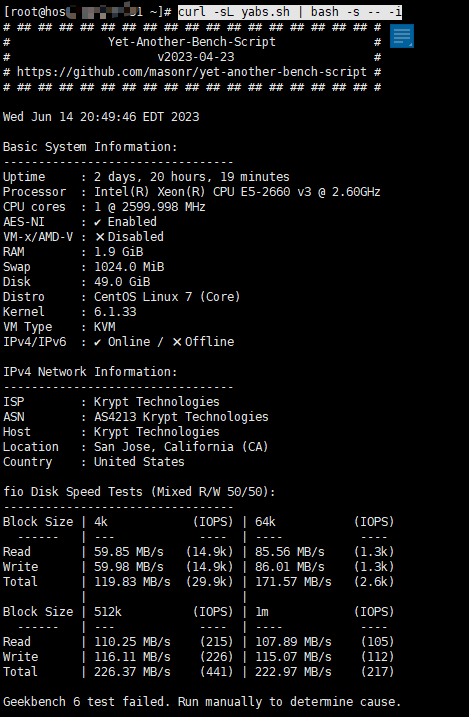Click the San Jose, California location value

coord(181,447)
